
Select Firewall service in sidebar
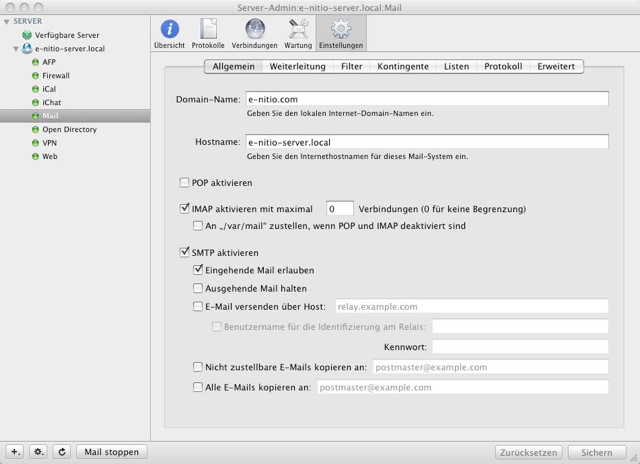coord(58,75)
